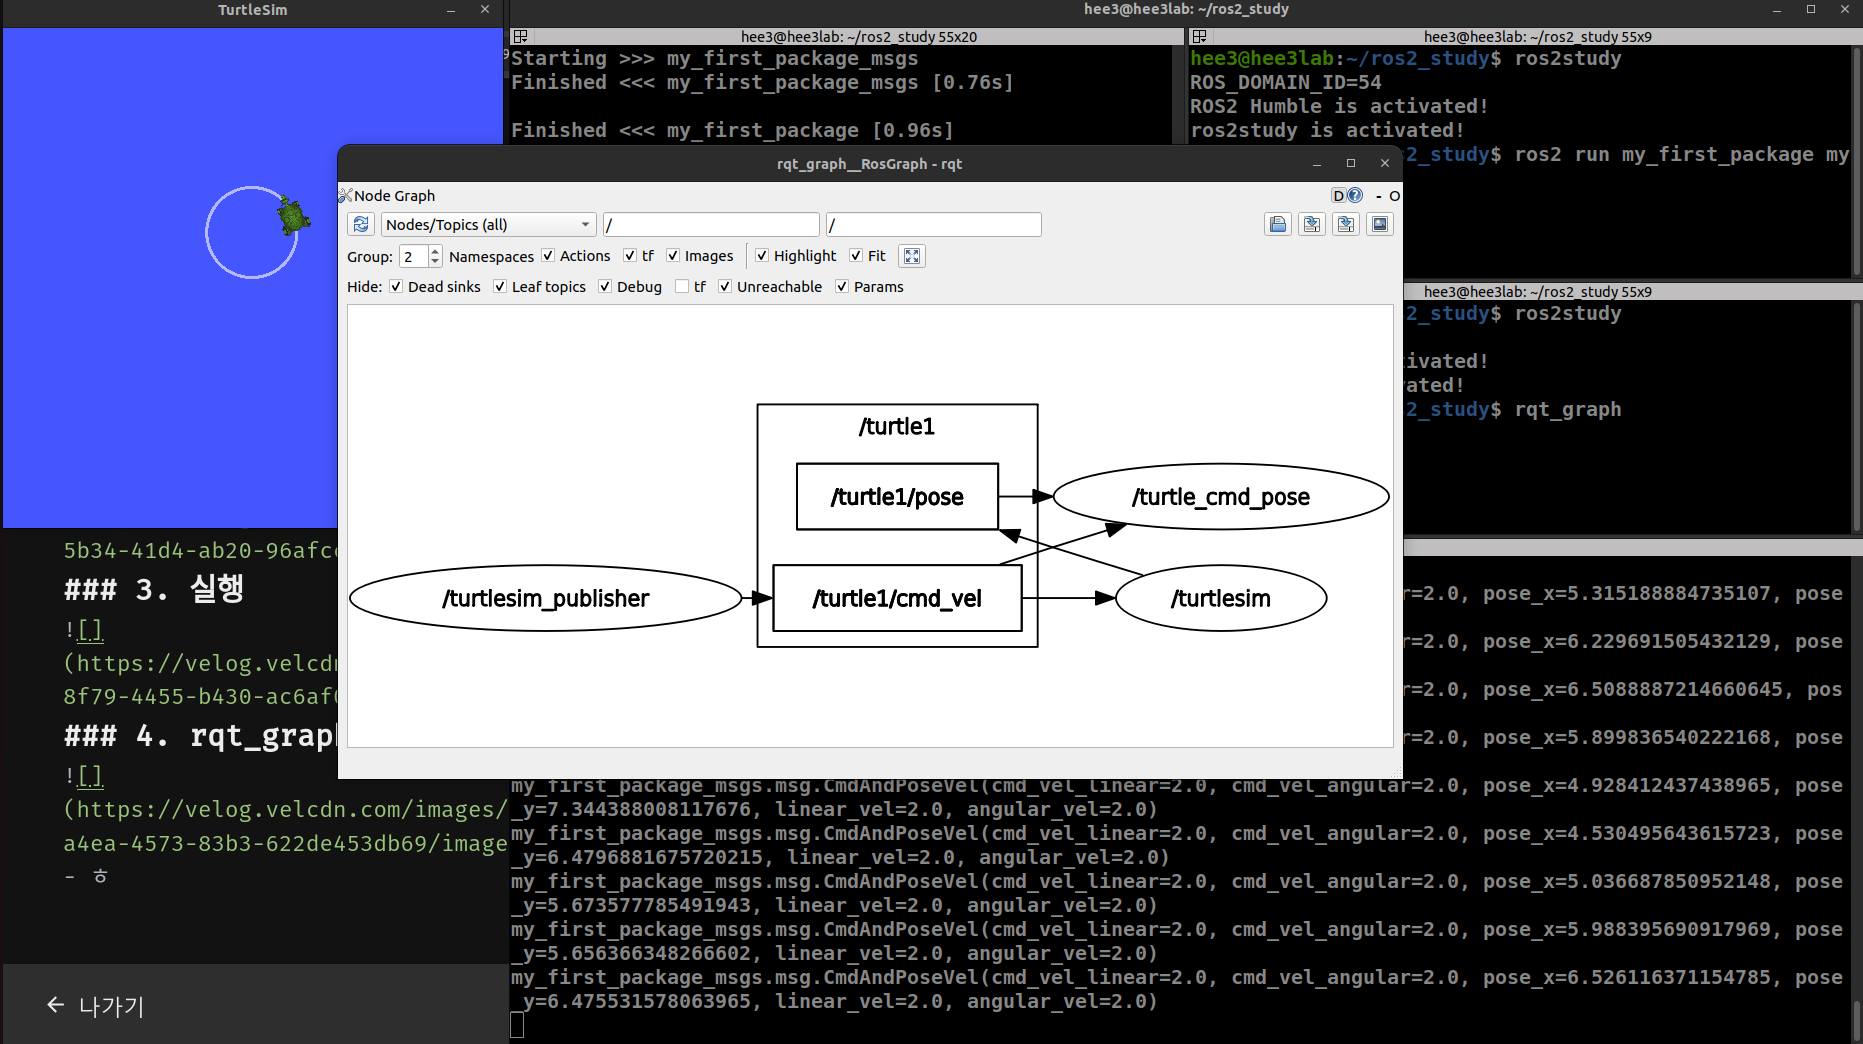Open the Nodes/Topics (all) dropdown
Viewport: 1863px width, 1044px height.
click(x=488, y=225)
